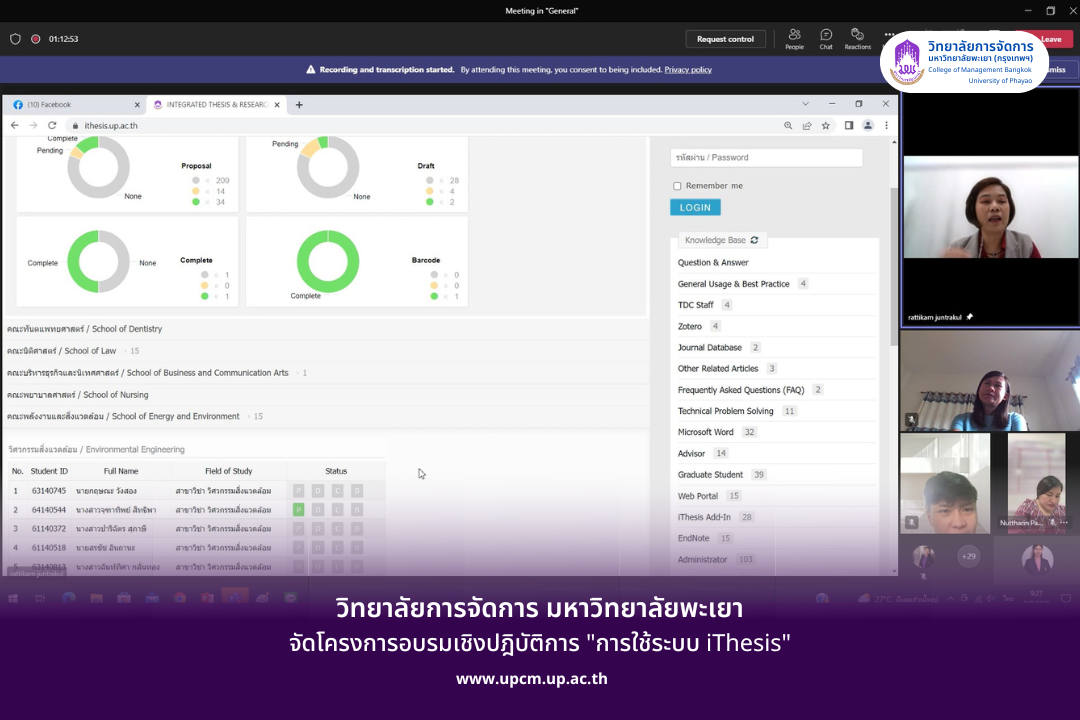
Task: Bookmark the page with the star icon
Action: click(826, 125)
